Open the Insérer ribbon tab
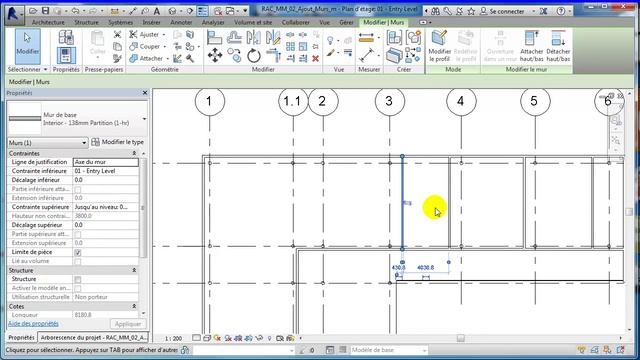 151,22
